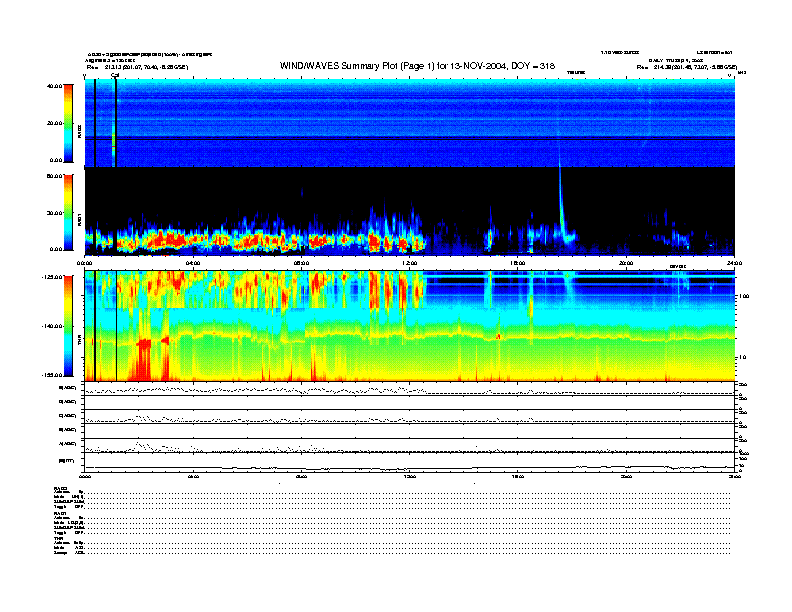Click the 12:00 time axis label
The height and width of the screenshot is (612, 792).
click(x=409, y=262)
